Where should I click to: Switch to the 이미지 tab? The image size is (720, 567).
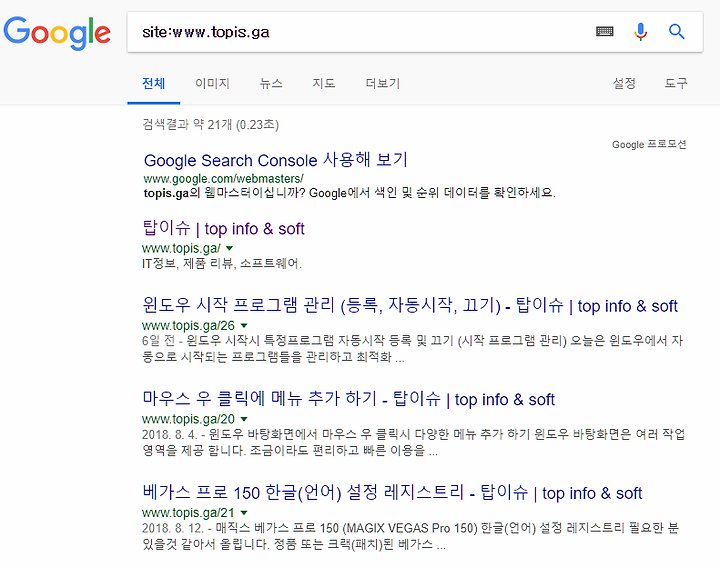pyautogui.click(x=212, y=84)
